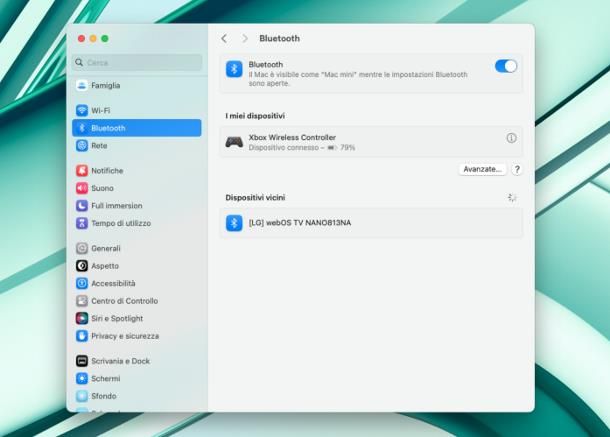Screen dimensions: 610x437
Task: Open the Rete globe icon
Action: point(82,146)
